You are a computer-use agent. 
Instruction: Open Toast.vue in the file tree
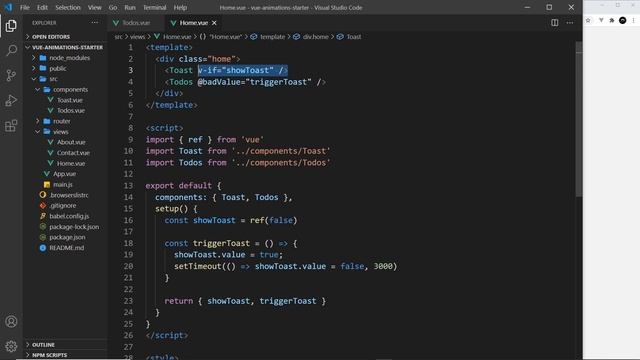tap(69, 100)
